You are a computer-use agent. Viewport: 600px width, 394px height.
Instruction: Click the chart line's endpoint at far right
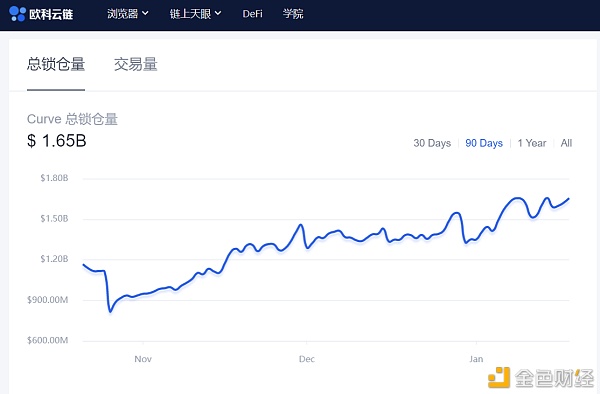tap(569, 199)
